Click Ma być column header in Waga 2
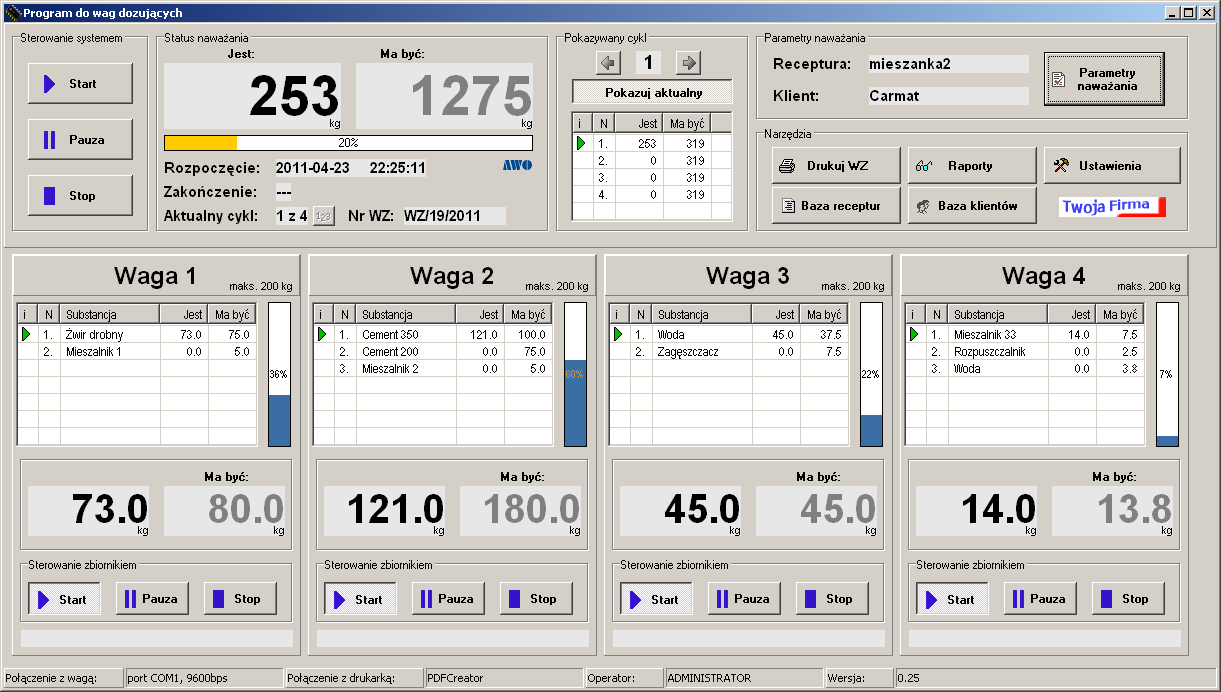 pyautogui.click(x=528, y=314)
